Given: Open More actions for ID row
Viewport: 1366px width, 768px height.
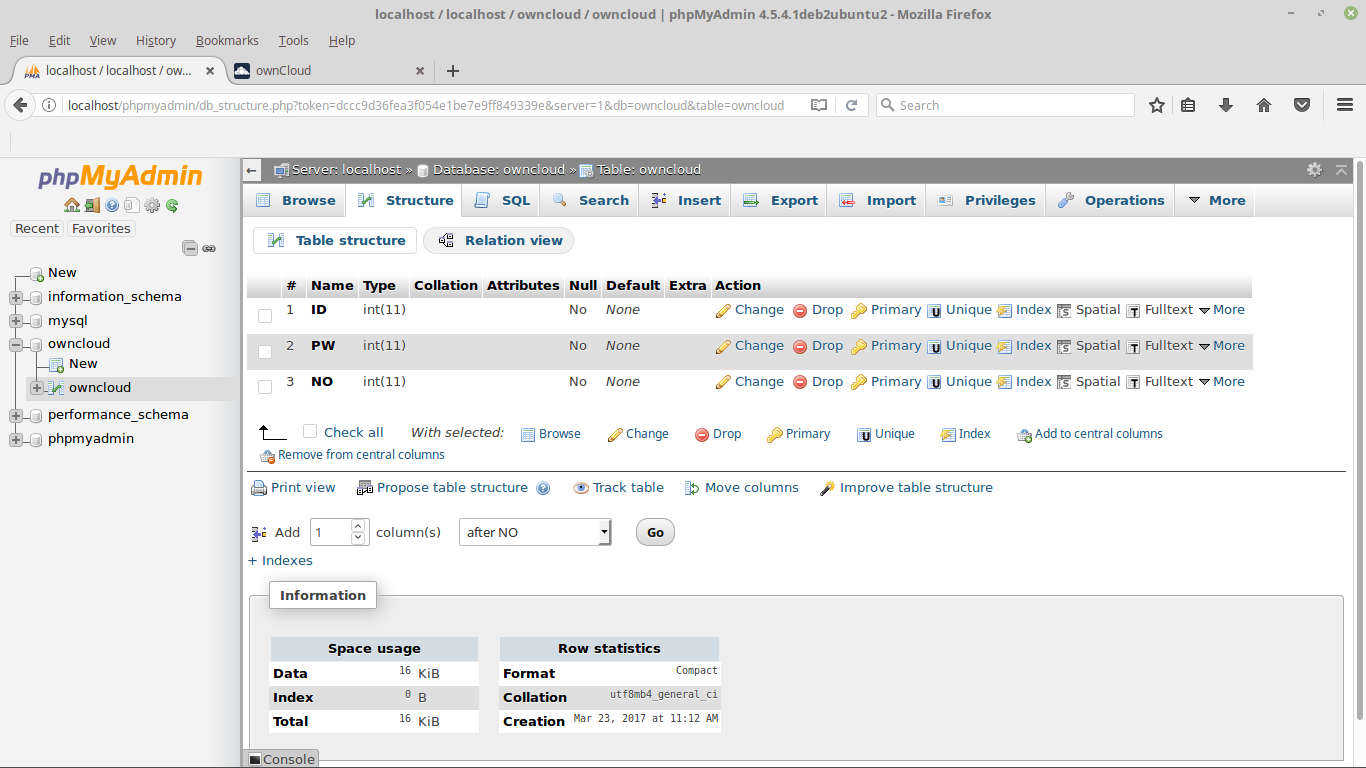Looking at the screenshot, I should pos(1222,310).
